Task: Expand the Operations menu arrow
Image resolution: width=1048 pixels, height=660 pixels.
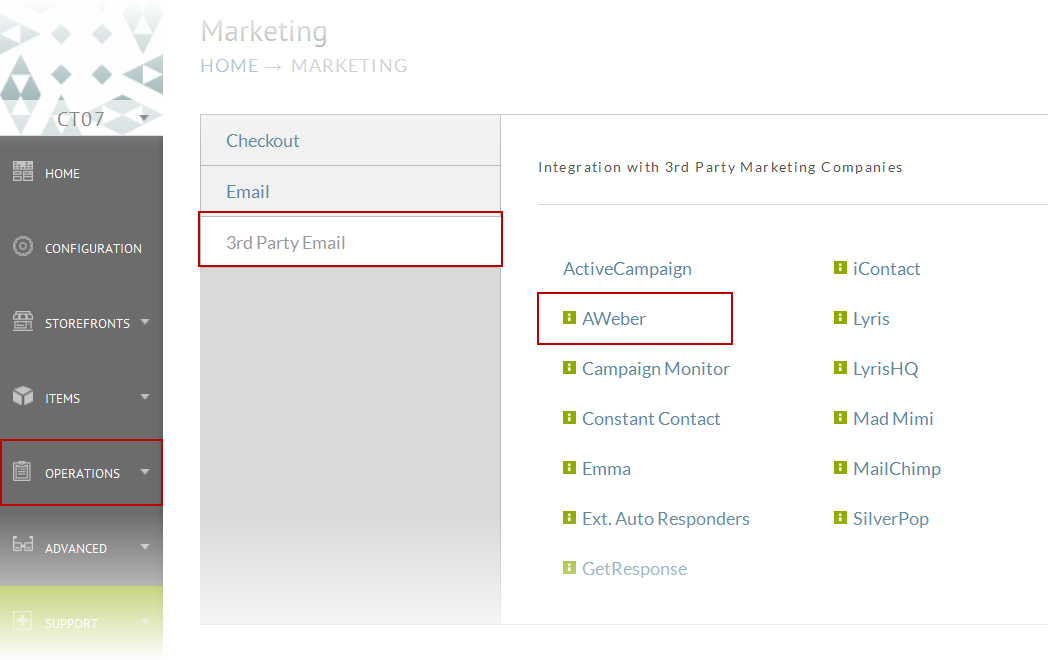Action: pos(145,471)
